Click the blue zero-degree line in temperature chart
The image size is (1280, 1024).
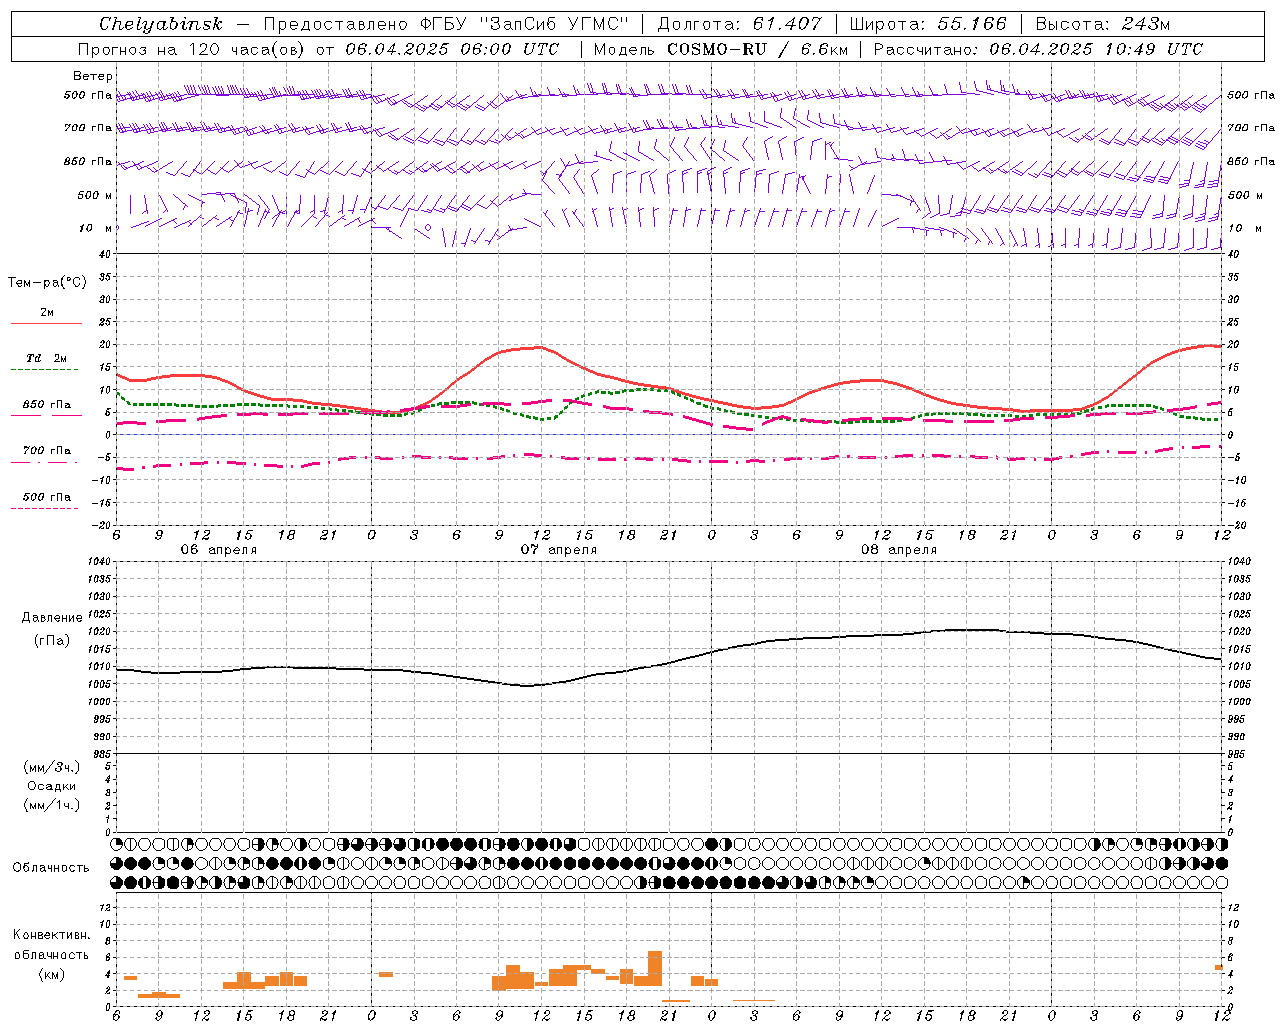668,434
